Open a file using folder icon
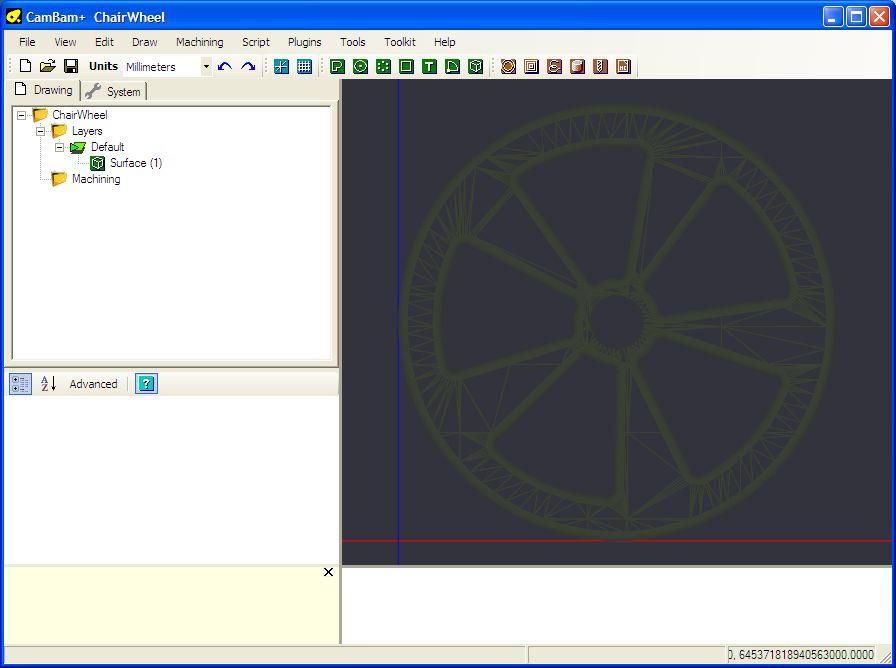Viewport: 896px width, 668px height. pos(48,66)
